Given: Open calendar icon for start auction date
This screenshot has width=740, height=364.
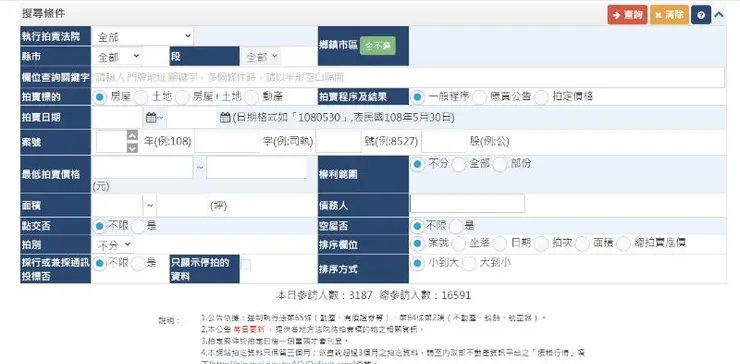Looking at the screenshot, I should [151, 118].
